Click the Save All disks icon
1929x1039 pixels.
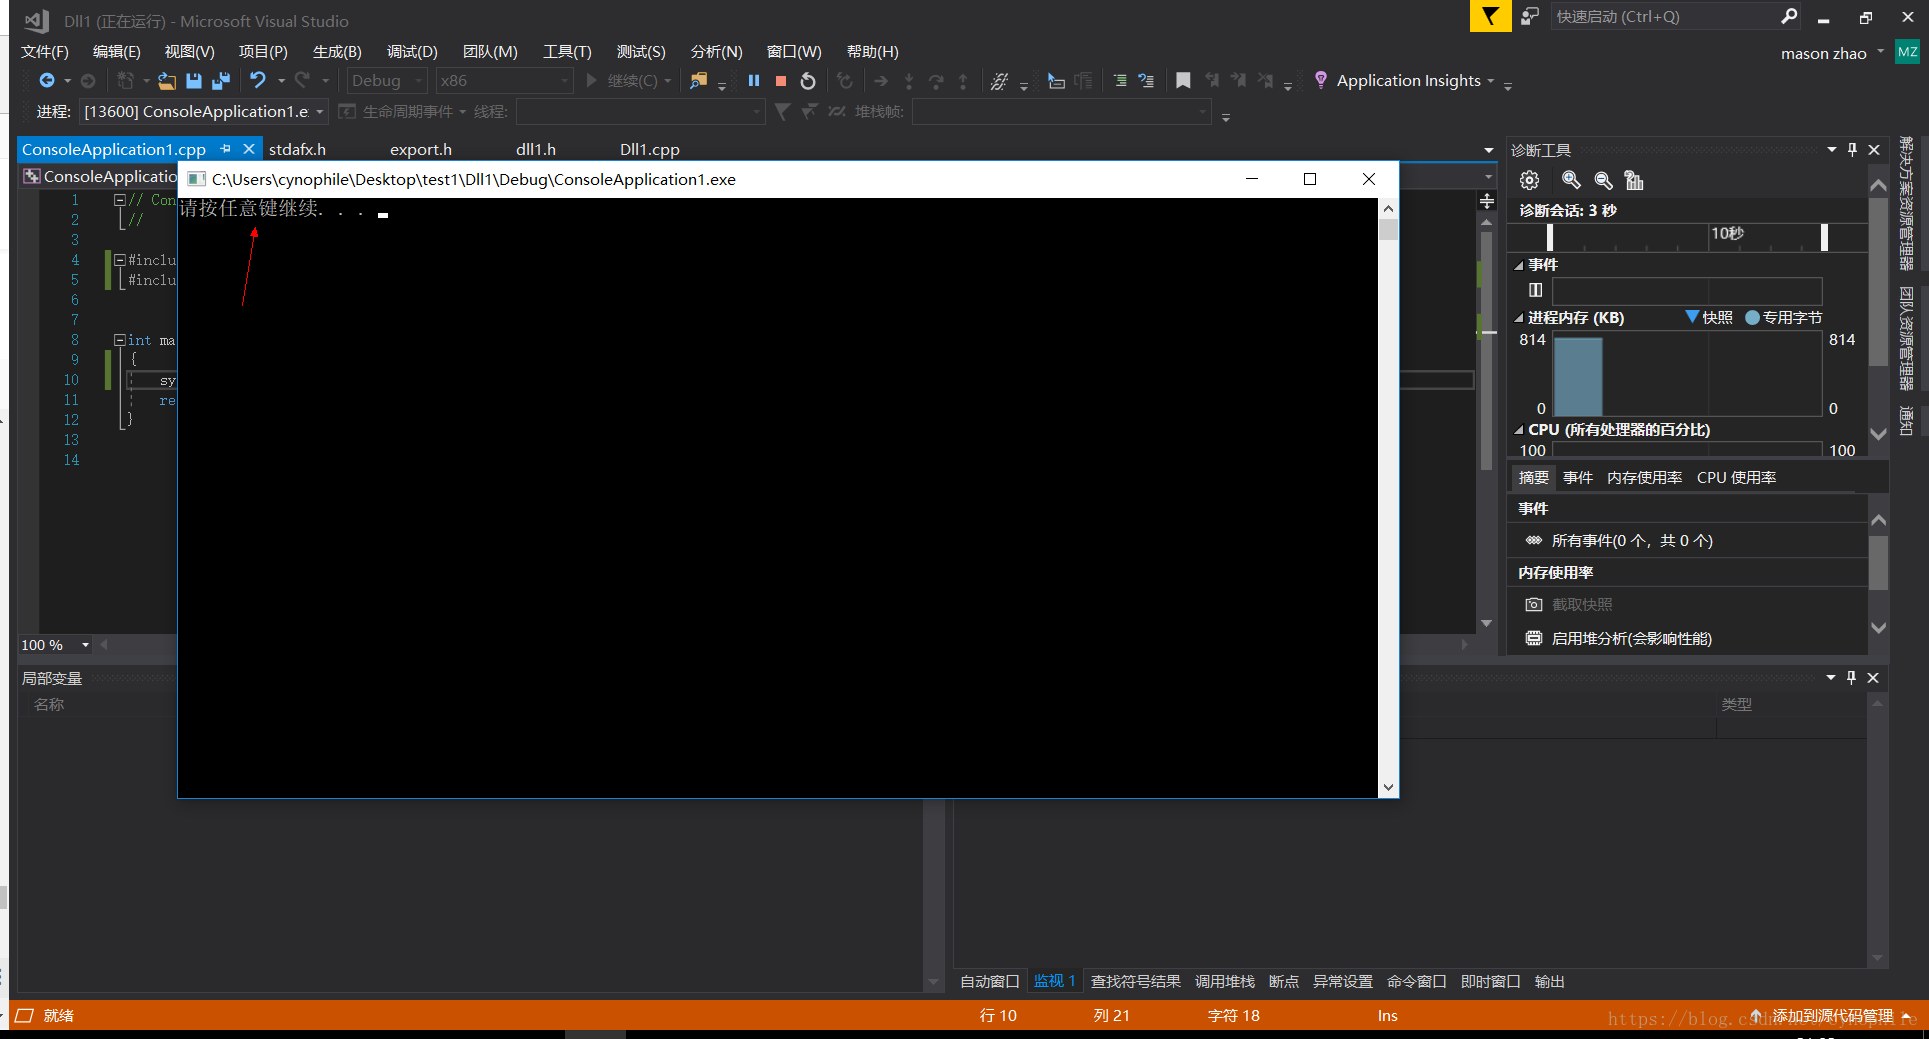221,80
